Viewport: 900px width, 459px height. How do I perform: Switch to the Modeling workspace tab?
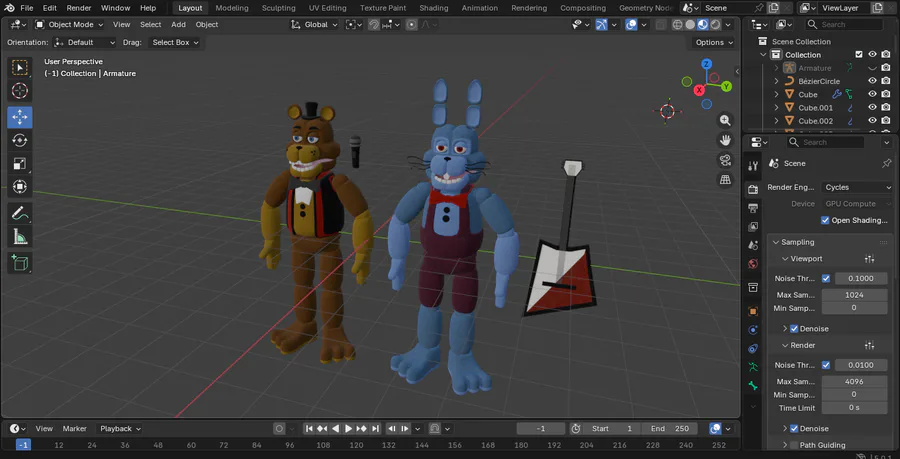tap(232, 8)
